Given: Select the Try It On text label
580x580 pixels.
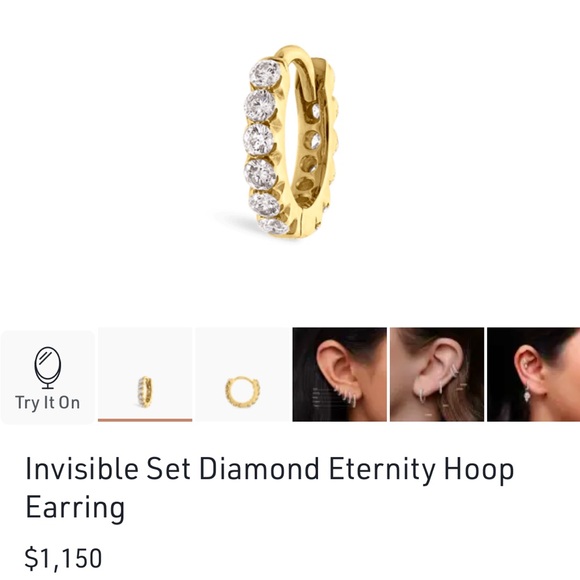Looking at the screenshot, I should point(48,403).
